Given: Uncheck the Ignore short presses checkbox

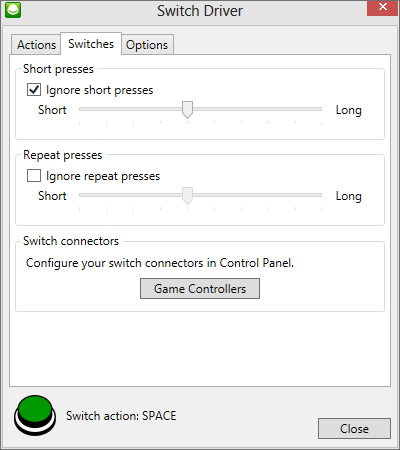Looking at the screenshot, I should click(34, 90).
